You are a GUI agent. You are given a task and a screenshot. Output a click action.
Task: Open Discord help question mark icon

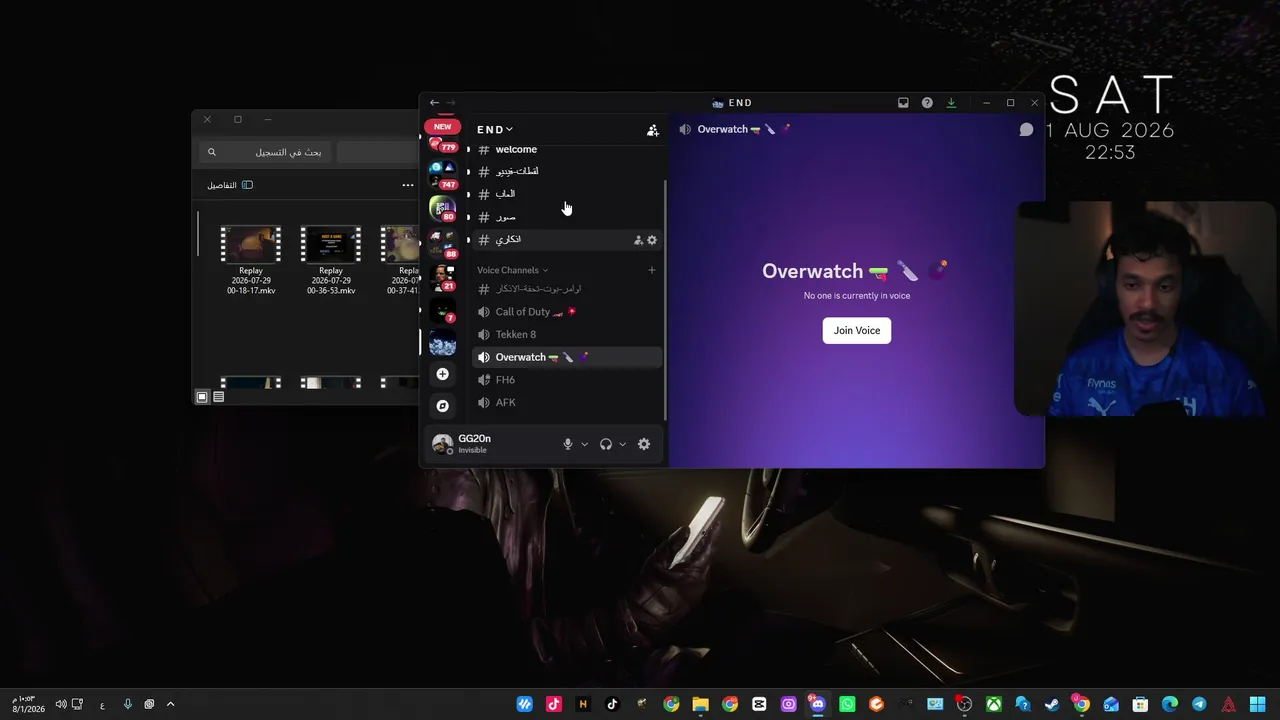tap(927, 103)
